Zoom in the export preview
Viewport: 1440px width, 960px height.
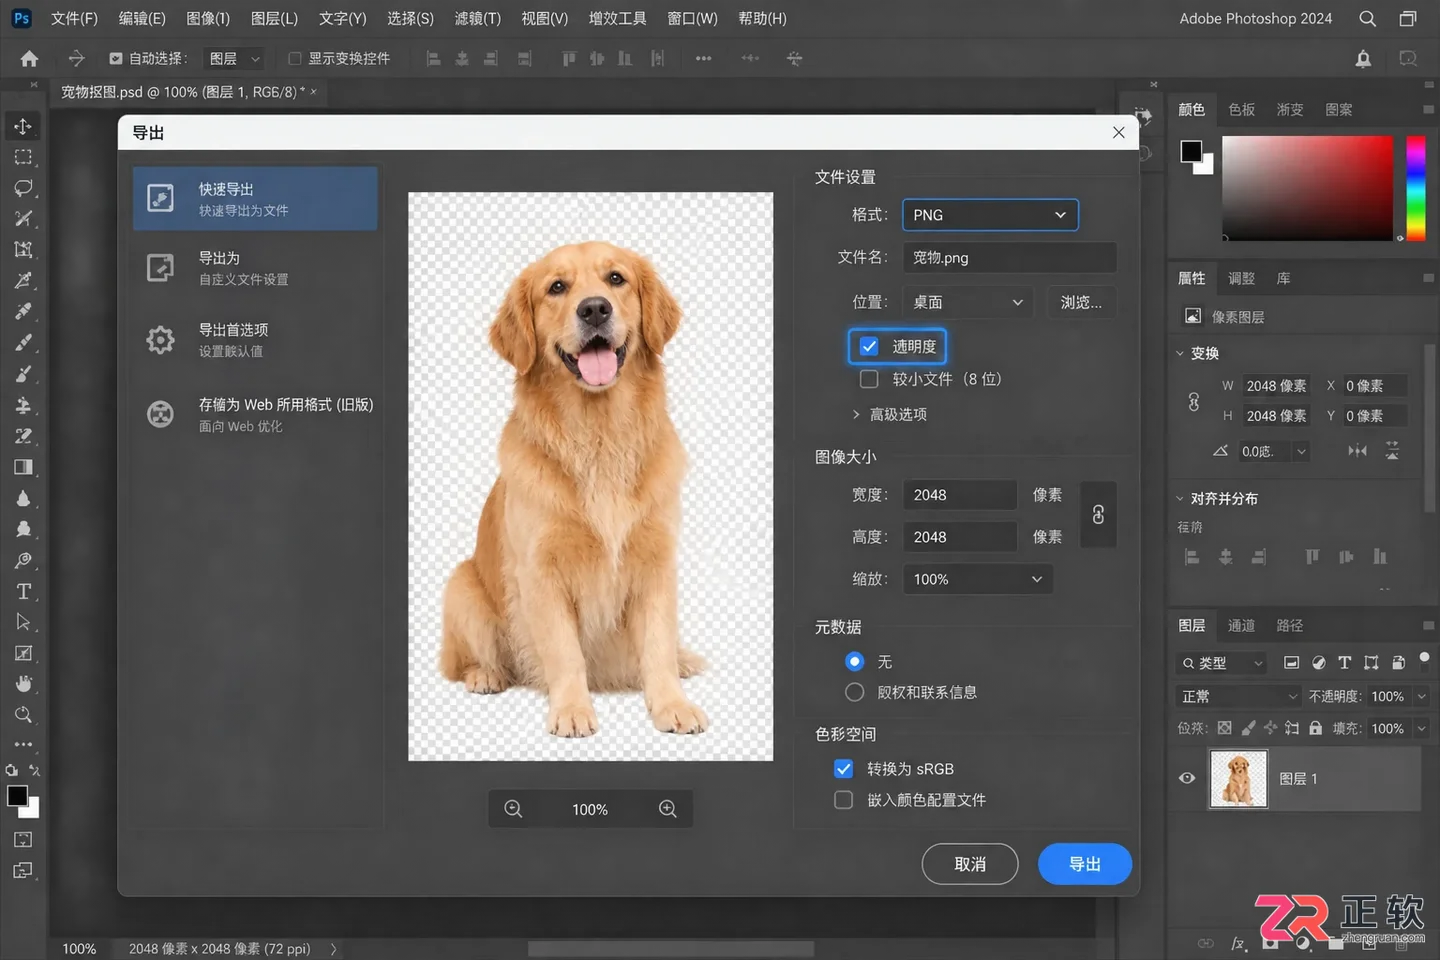(668, 809)
